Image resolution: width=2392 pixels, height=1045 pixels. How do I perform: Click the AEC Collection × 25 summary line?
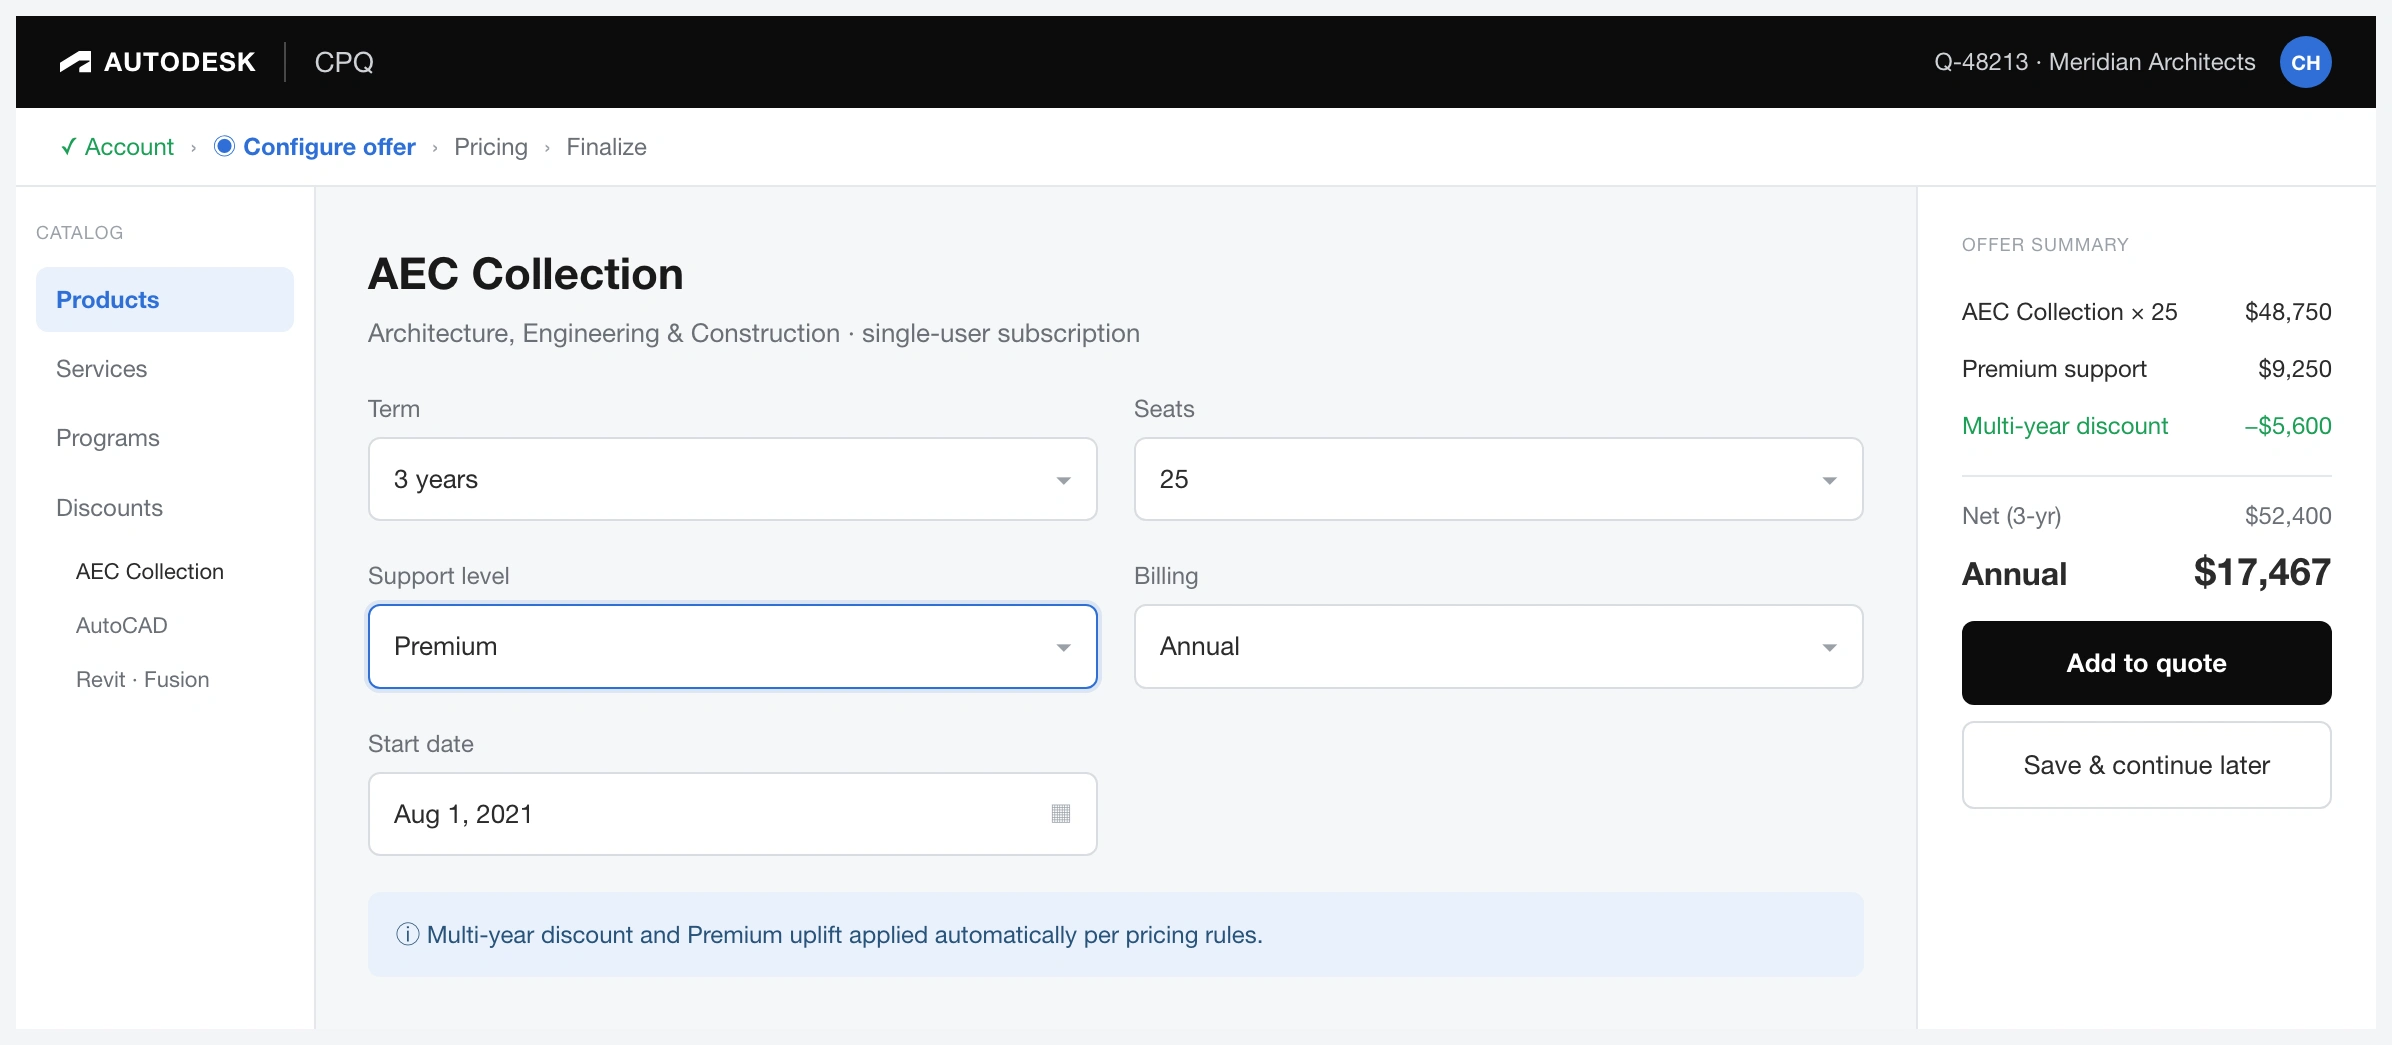click(x=2146, y=312)
